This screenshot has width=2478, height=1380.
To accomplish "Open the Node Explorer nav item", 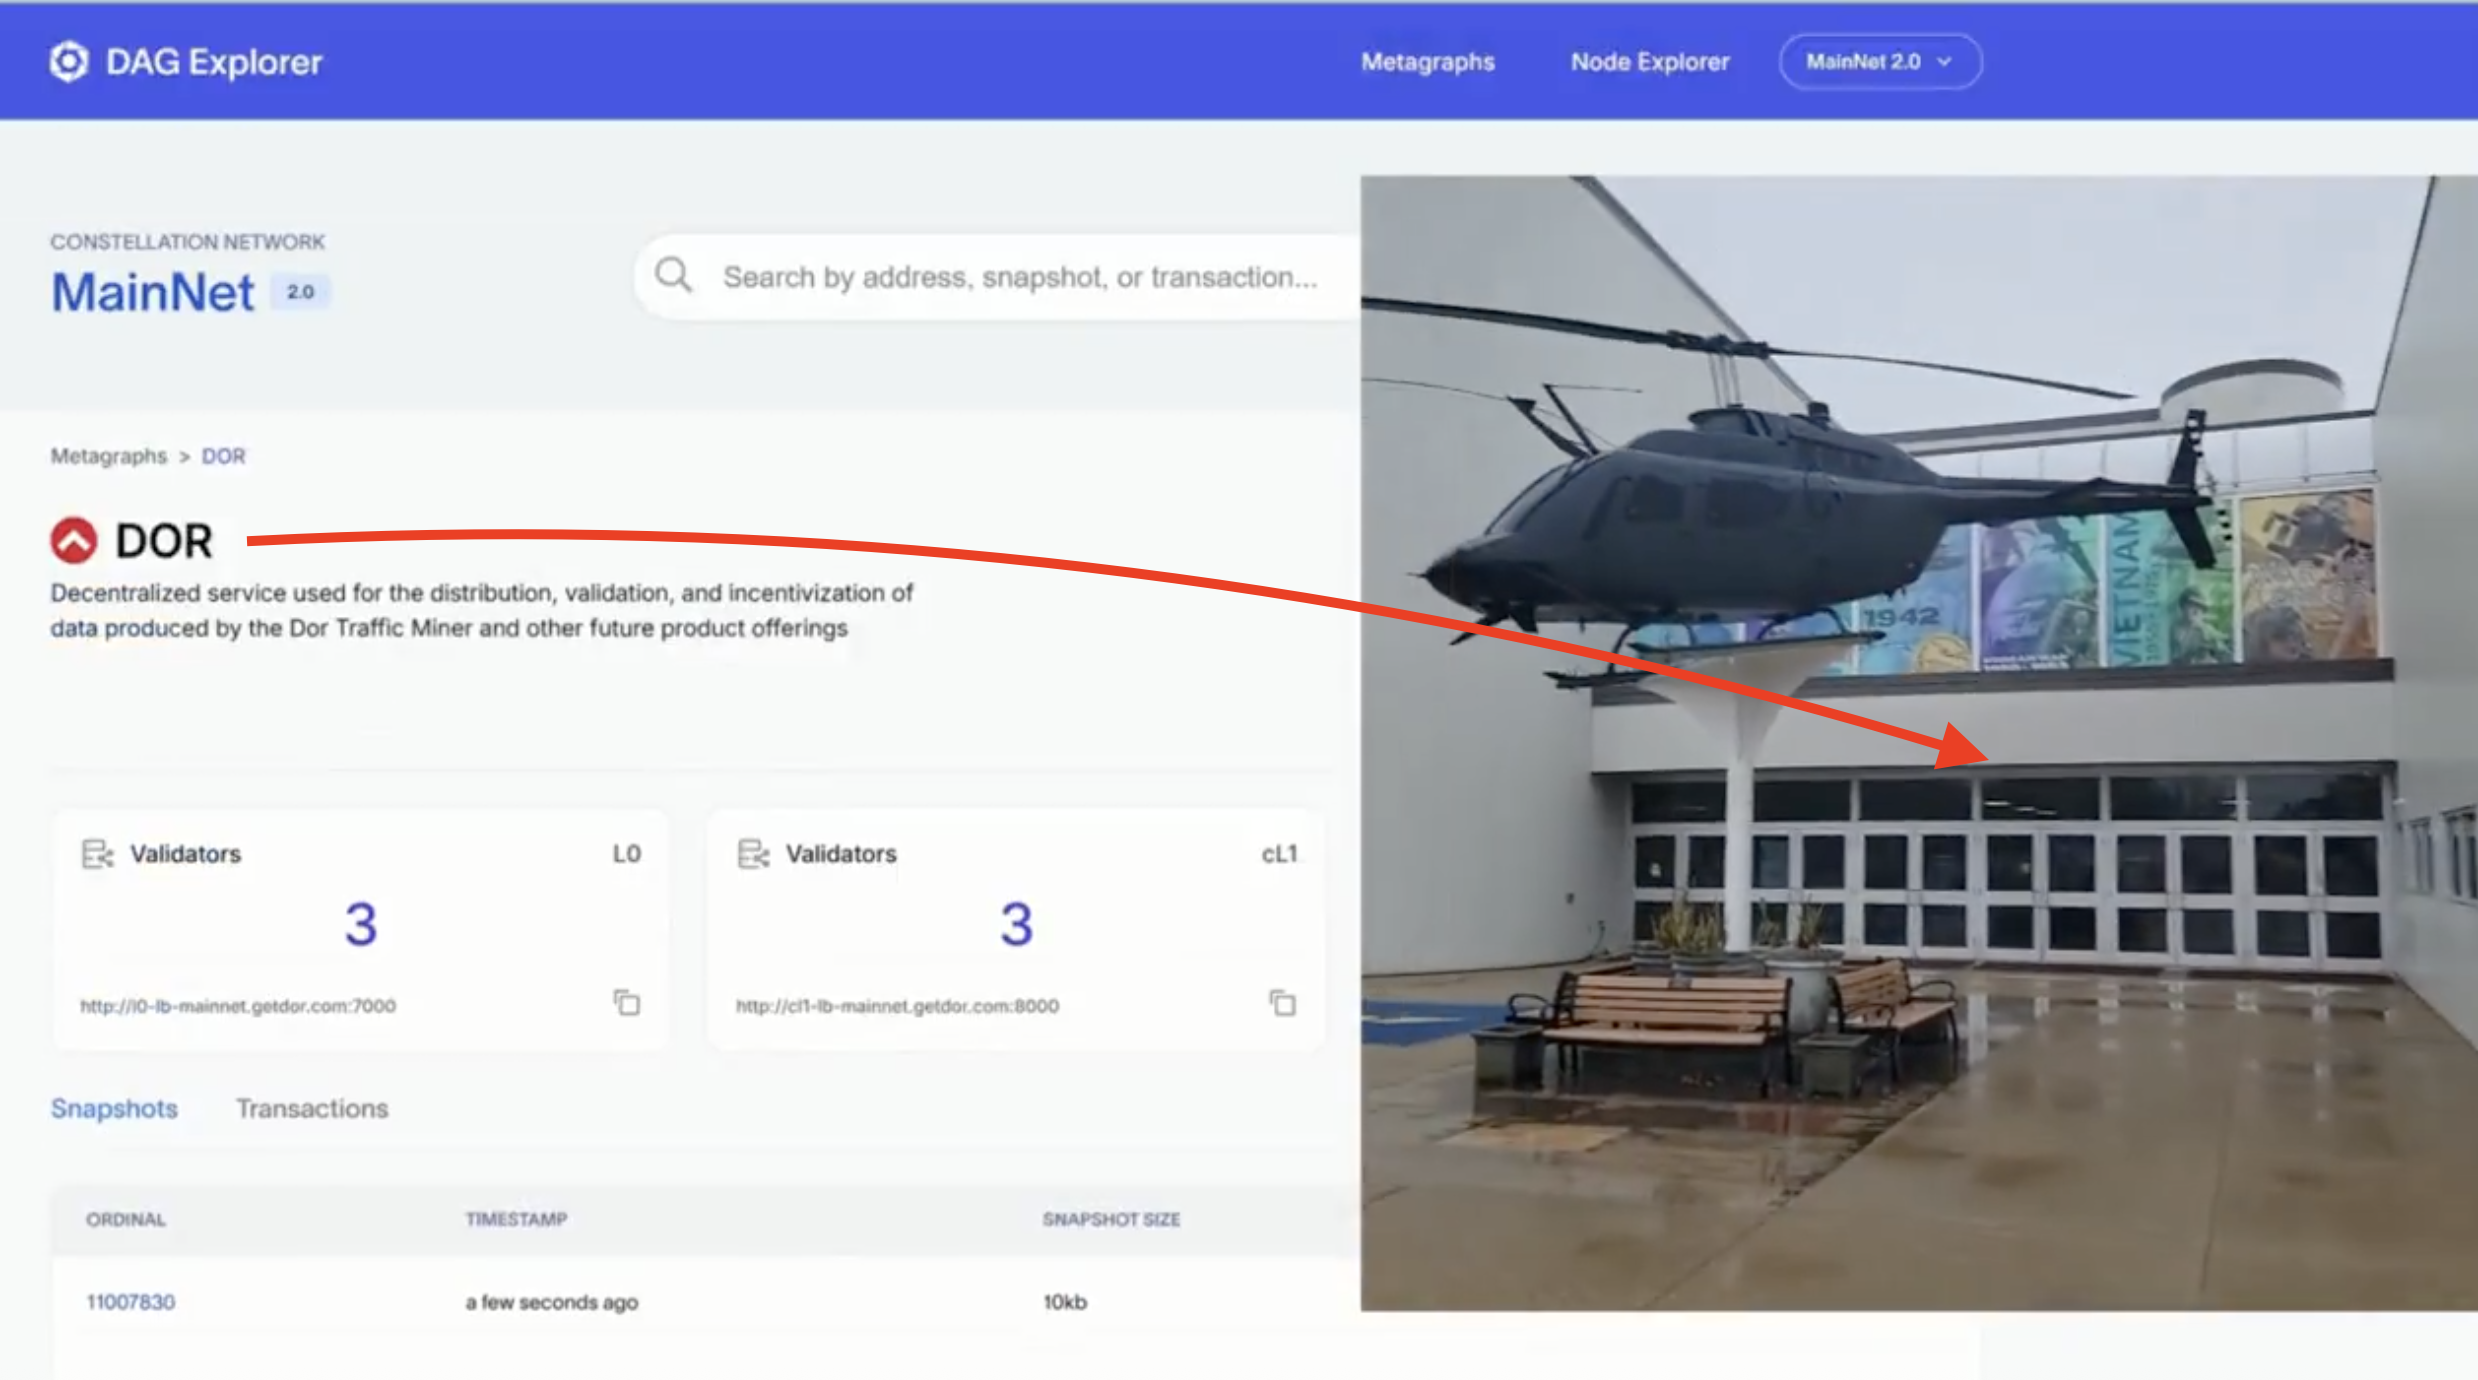I will point(1649,62).
